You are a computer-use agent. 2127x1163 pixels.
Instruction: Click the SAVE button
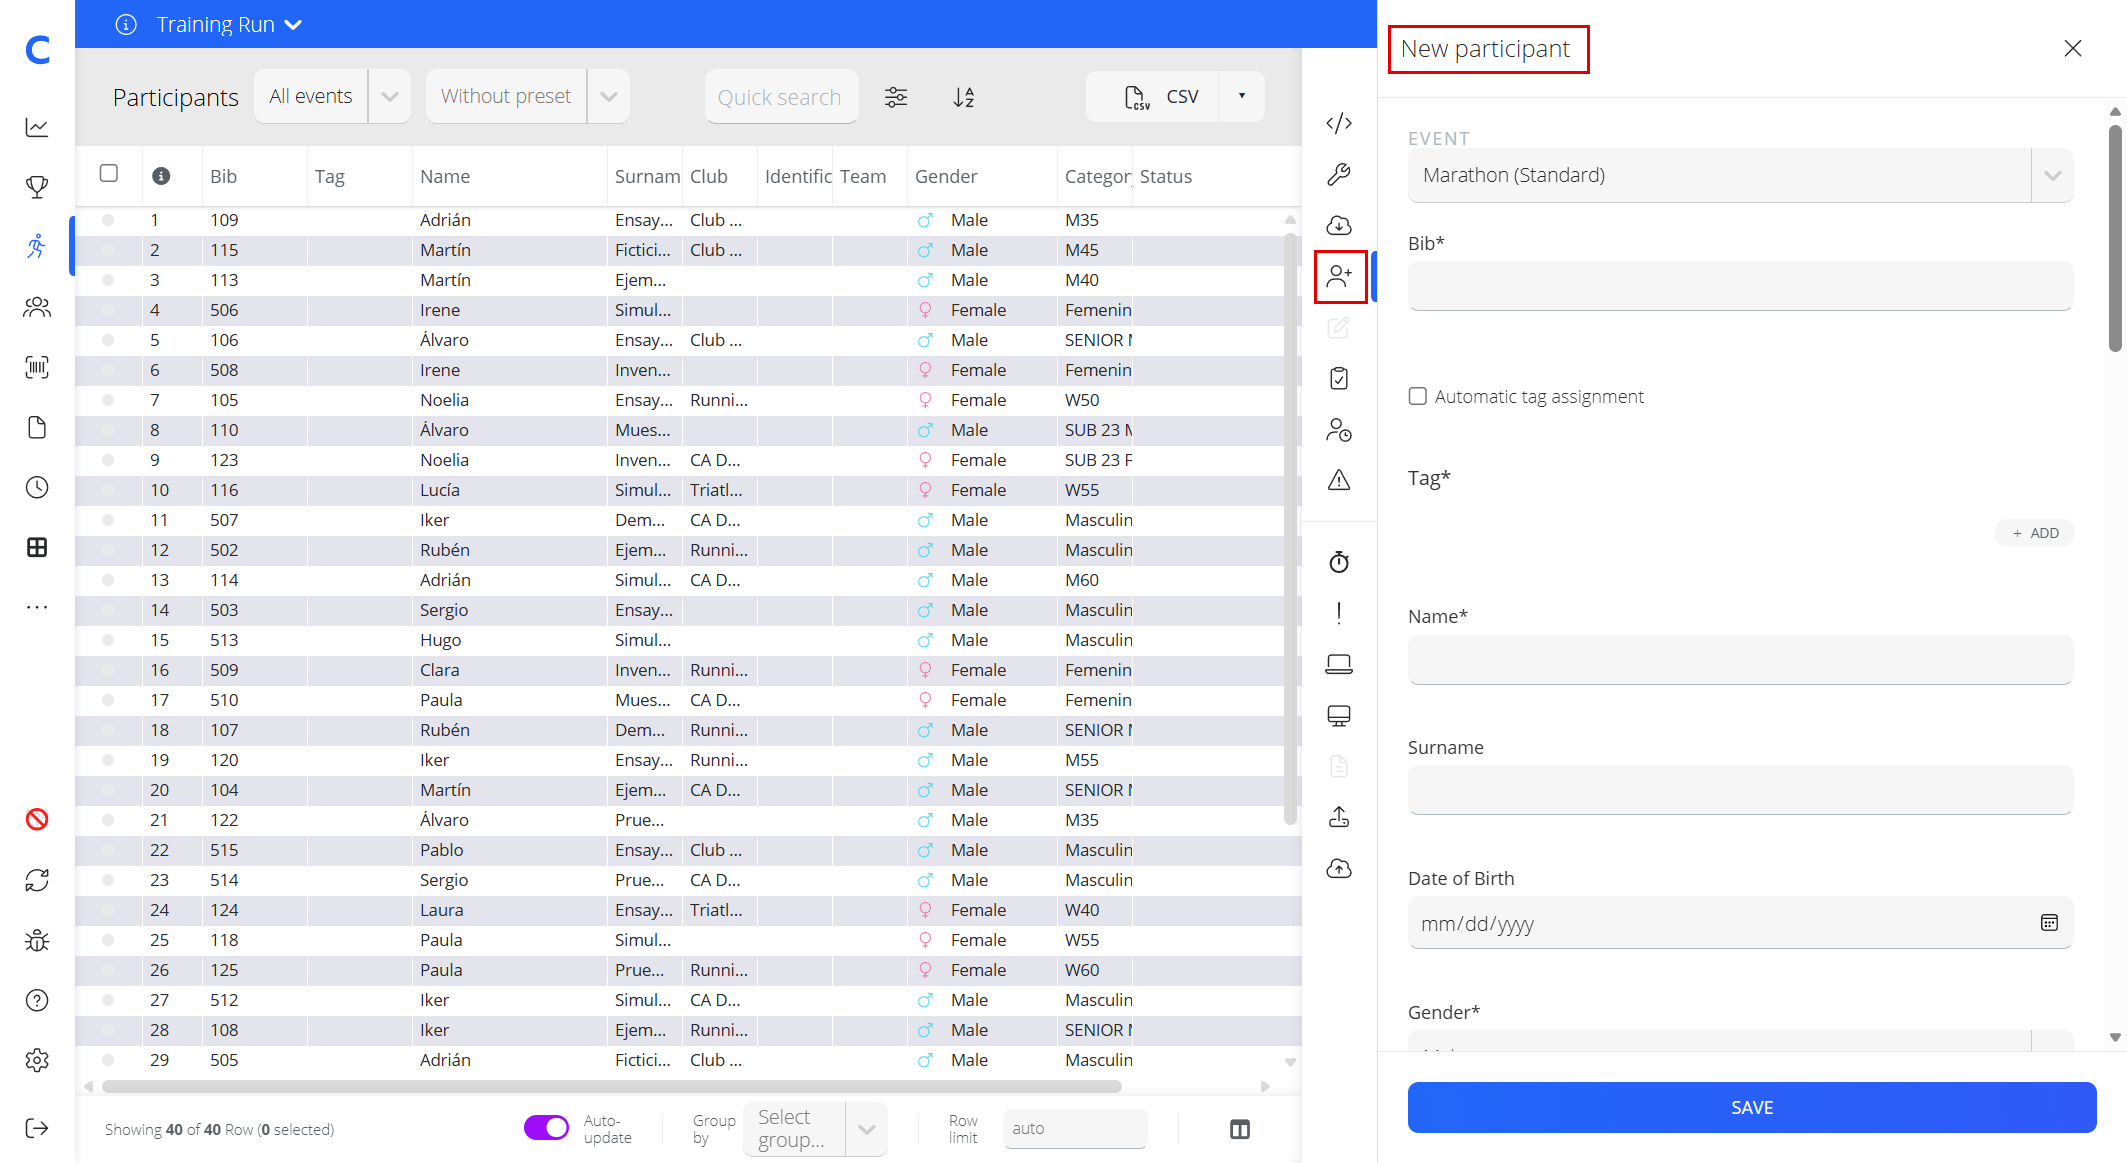[x=1752, y=1107]
